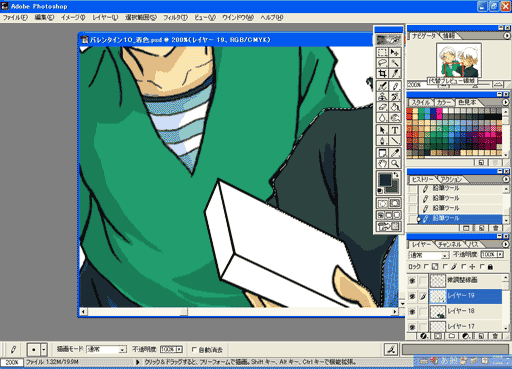
Task: Select the Line tool
Action: coord(395,140)
